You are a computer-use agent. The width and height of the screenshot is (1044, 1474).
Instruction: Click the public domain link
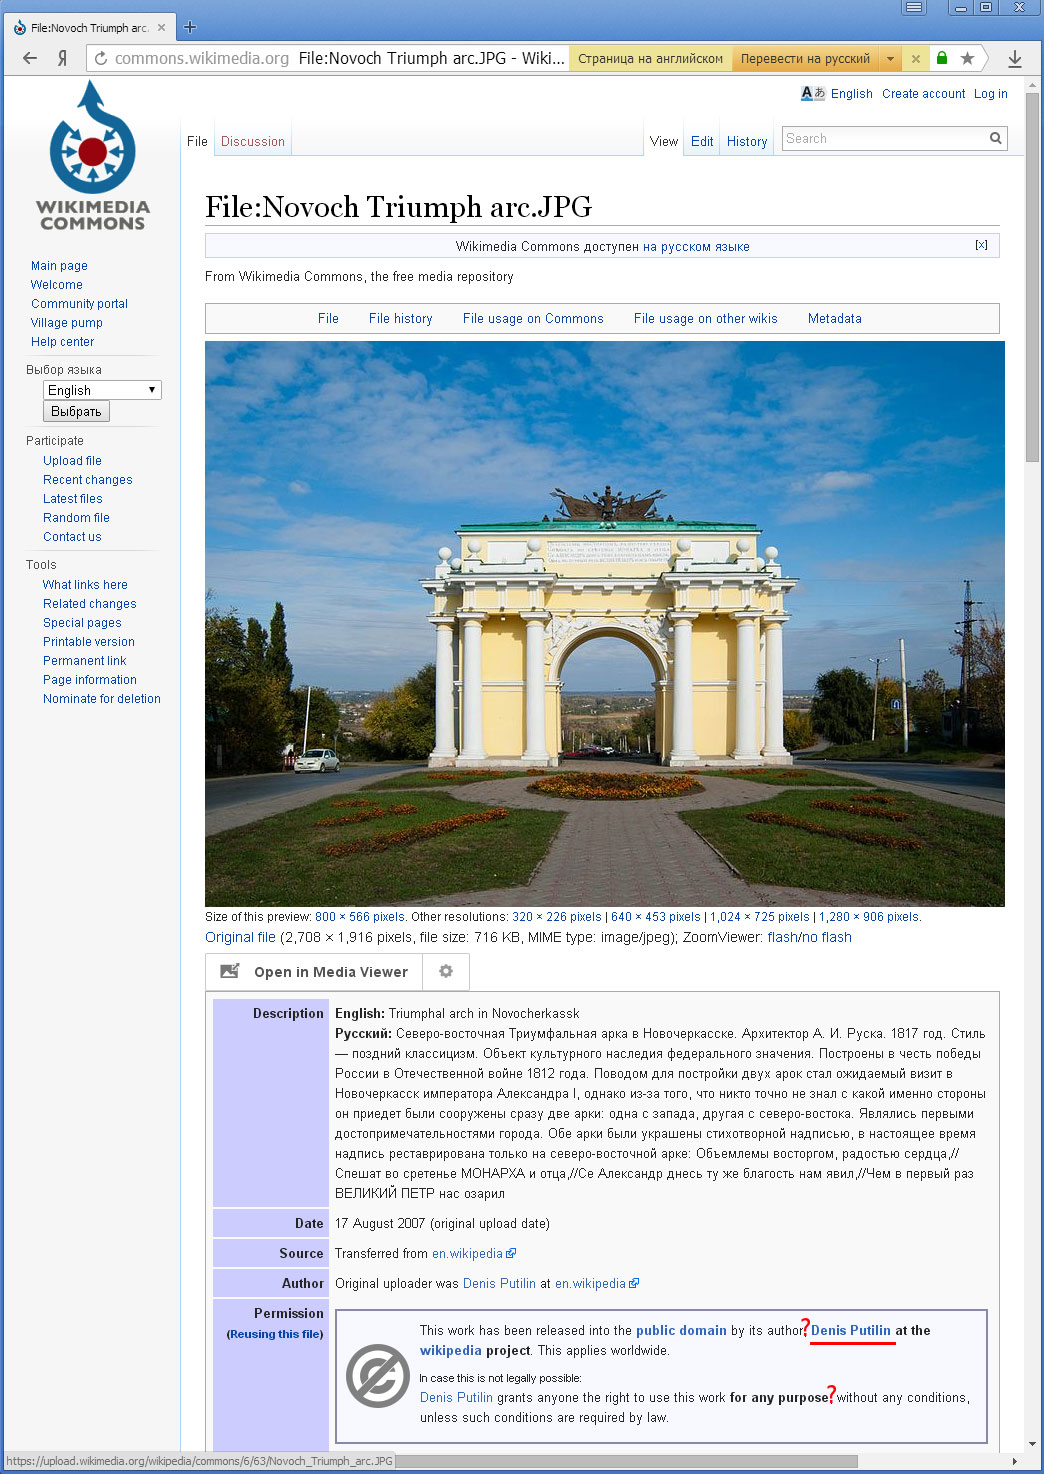(681, 1330)
